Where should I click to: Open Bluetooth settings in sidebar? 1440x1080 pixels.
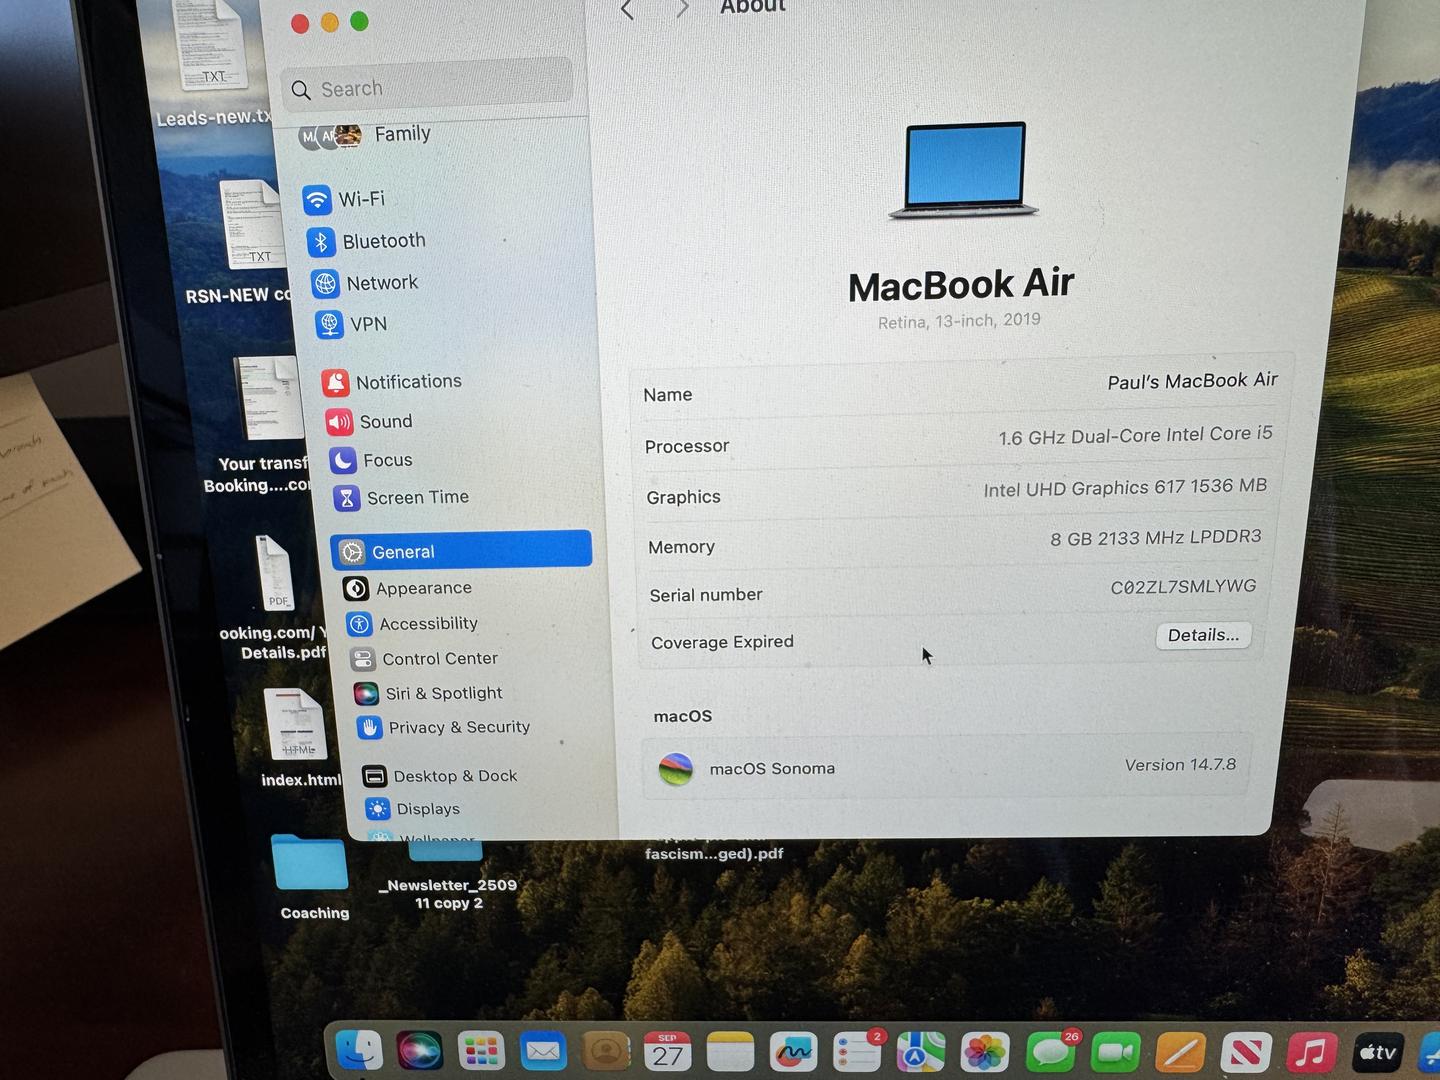coord(366,241)
